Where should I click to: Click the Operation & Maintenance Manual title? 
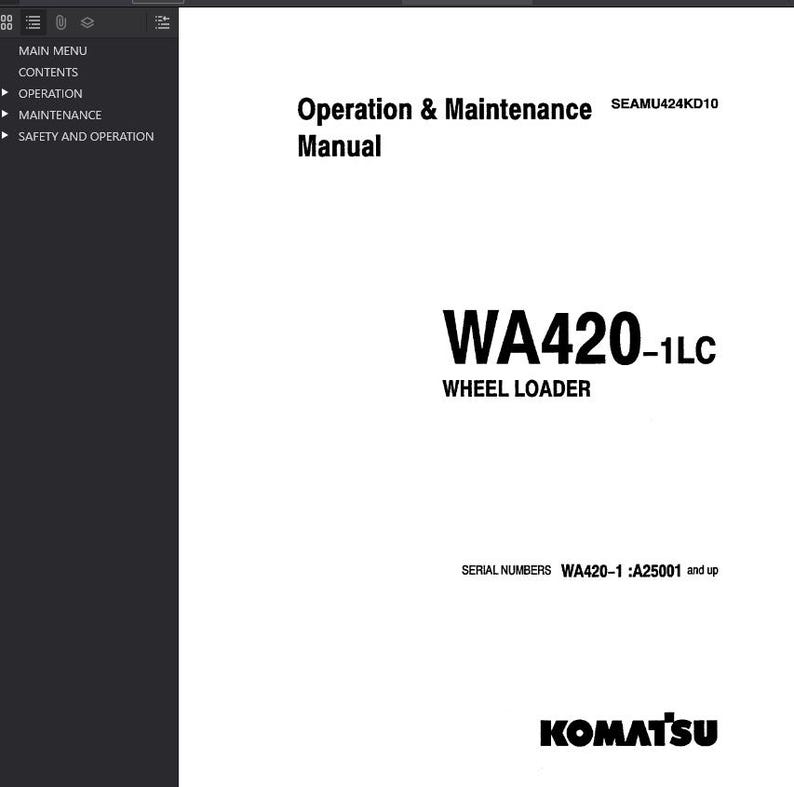(x=444, y=128)
